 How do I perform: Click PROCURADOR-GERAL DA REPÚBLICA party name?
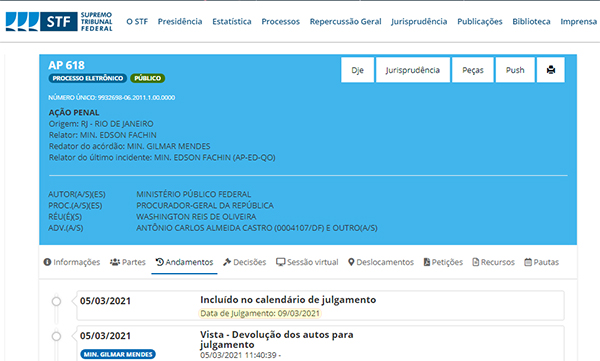tap(205, 206)
